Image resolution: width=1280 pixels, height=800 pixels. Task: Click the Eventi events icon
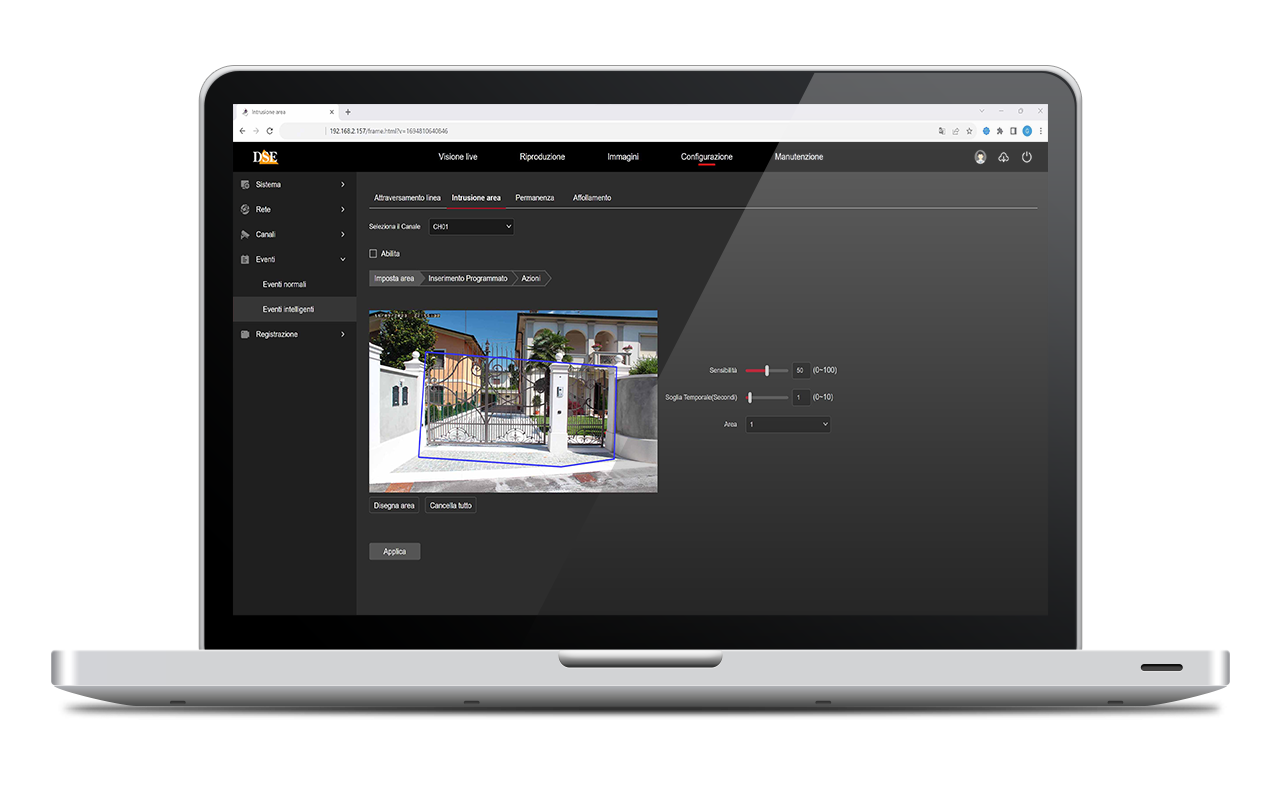243,259
